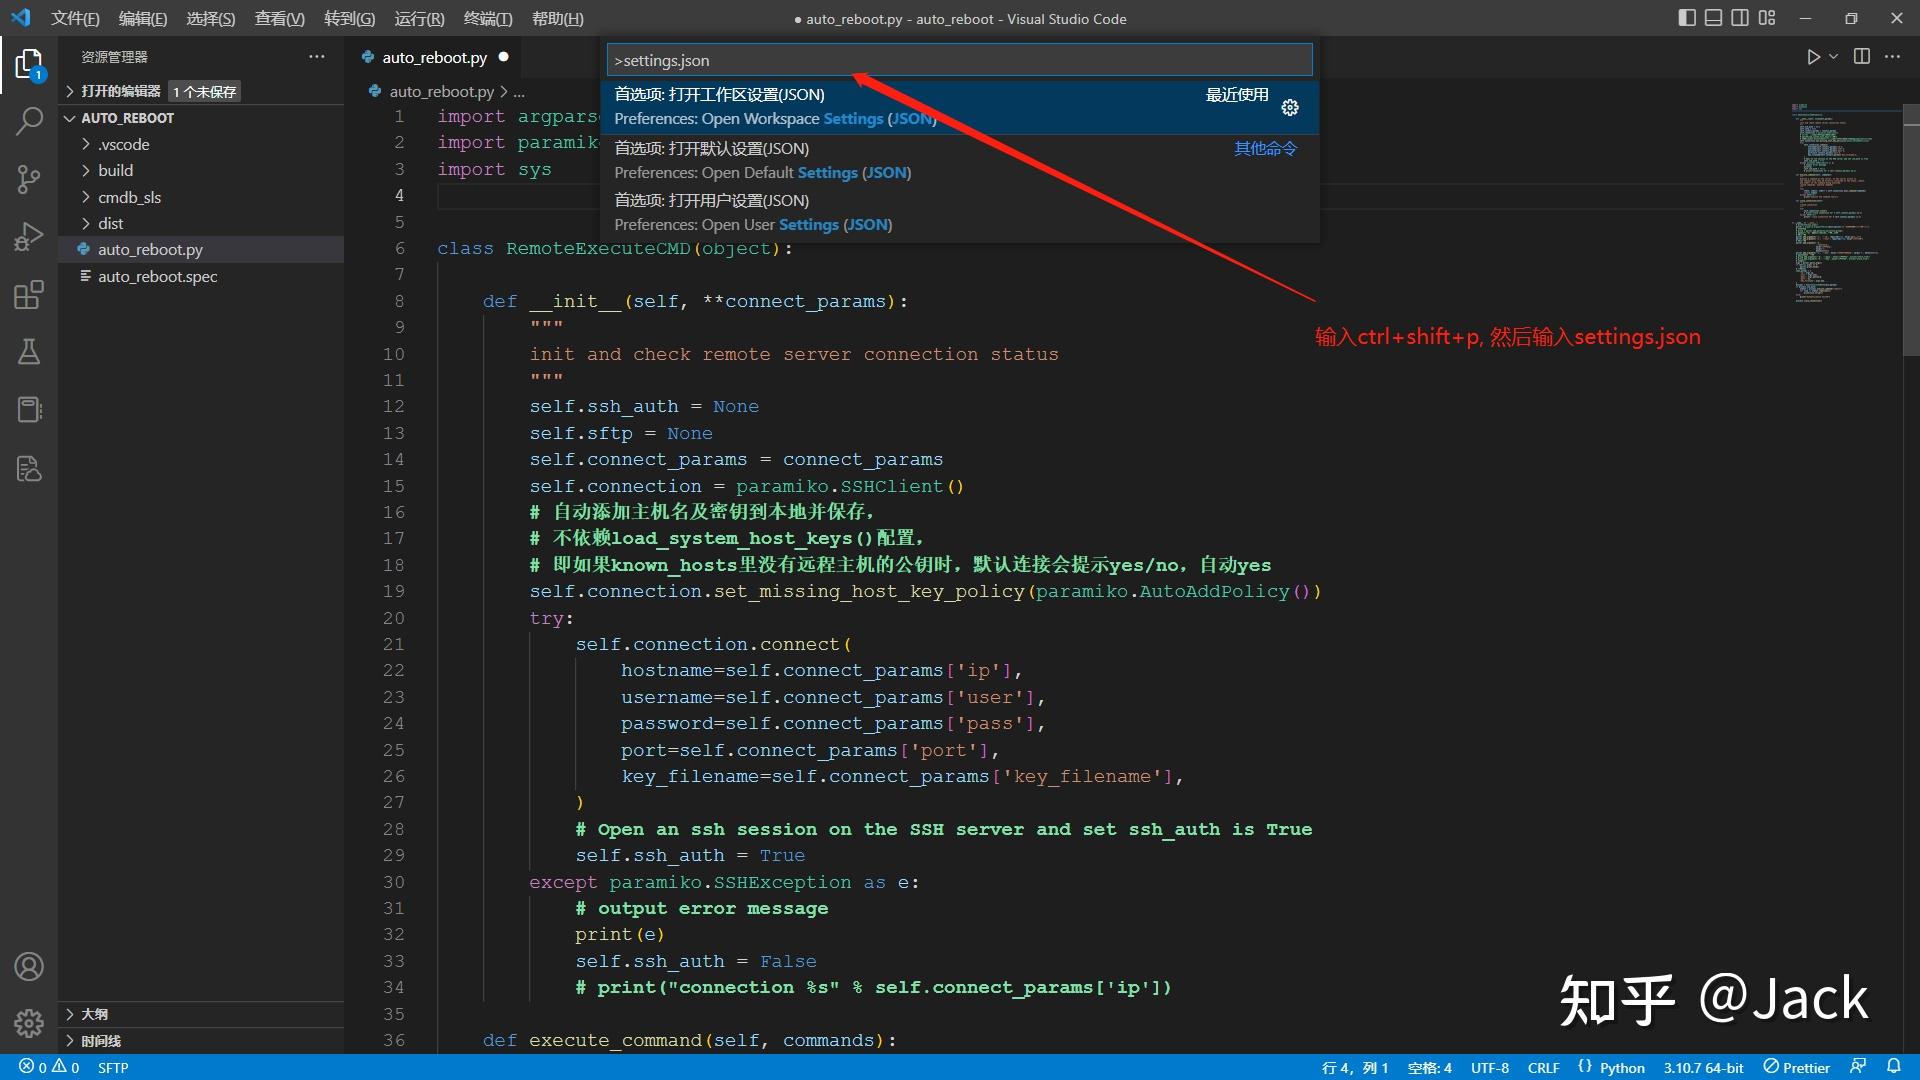This screenshot has width=1920, height=1080.
Task: Open editor More Actions ellipsis
Action: coord(1892,57)
